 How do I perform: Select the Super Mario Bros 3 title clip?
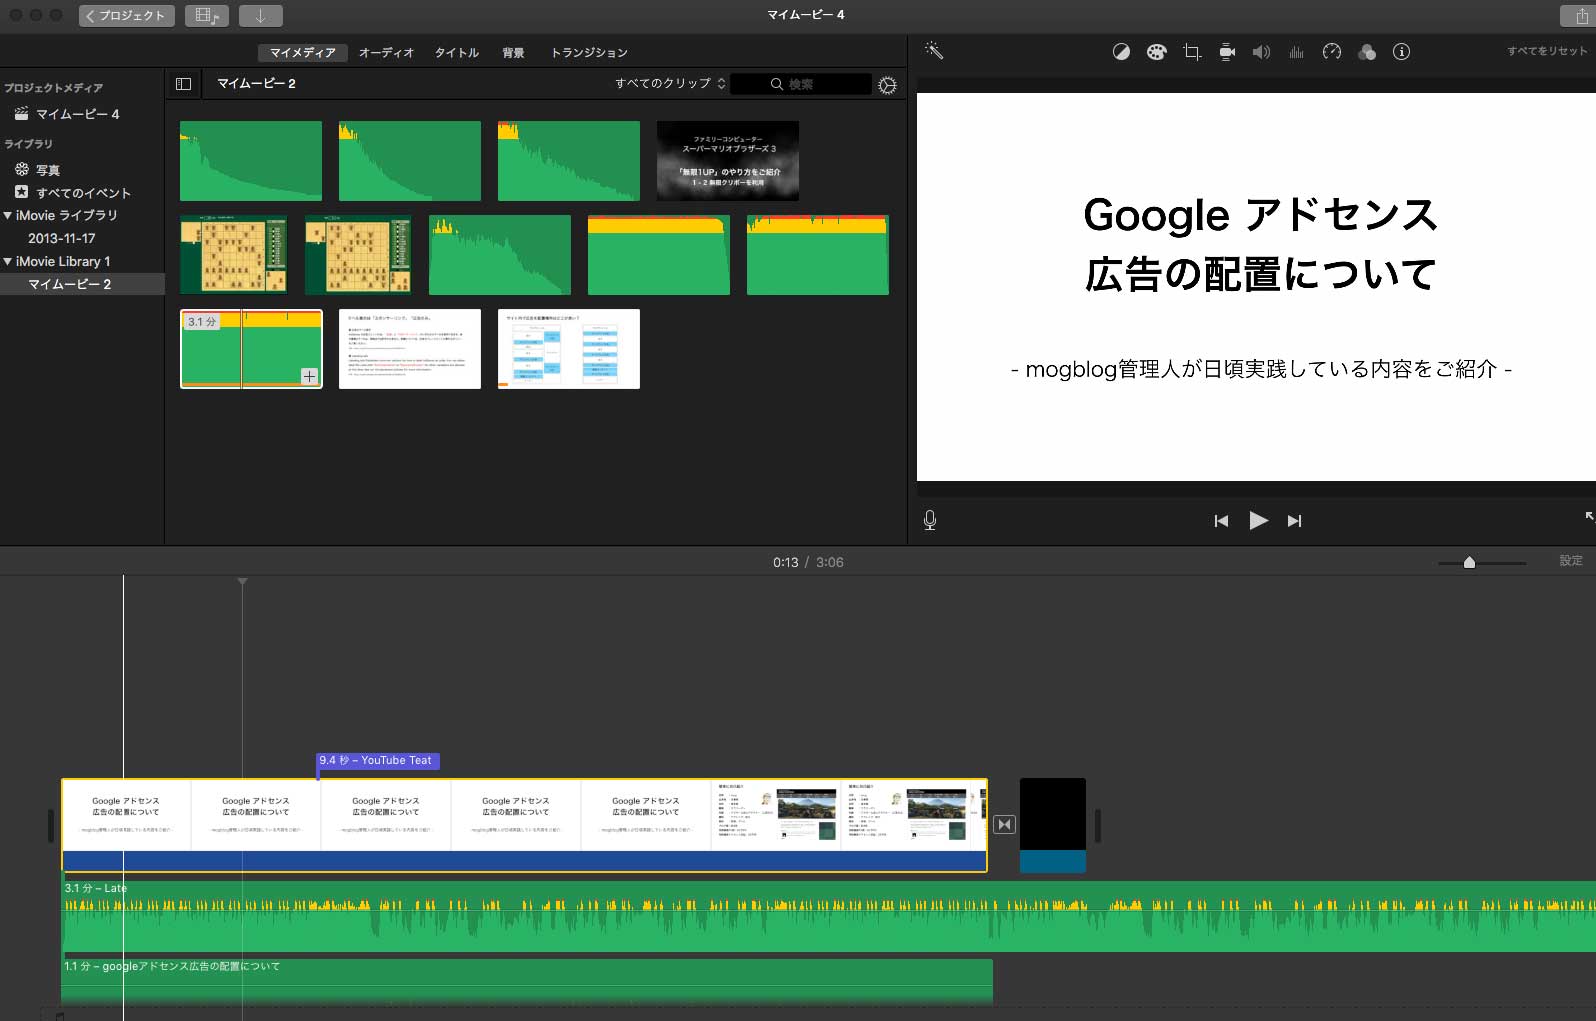728,161
